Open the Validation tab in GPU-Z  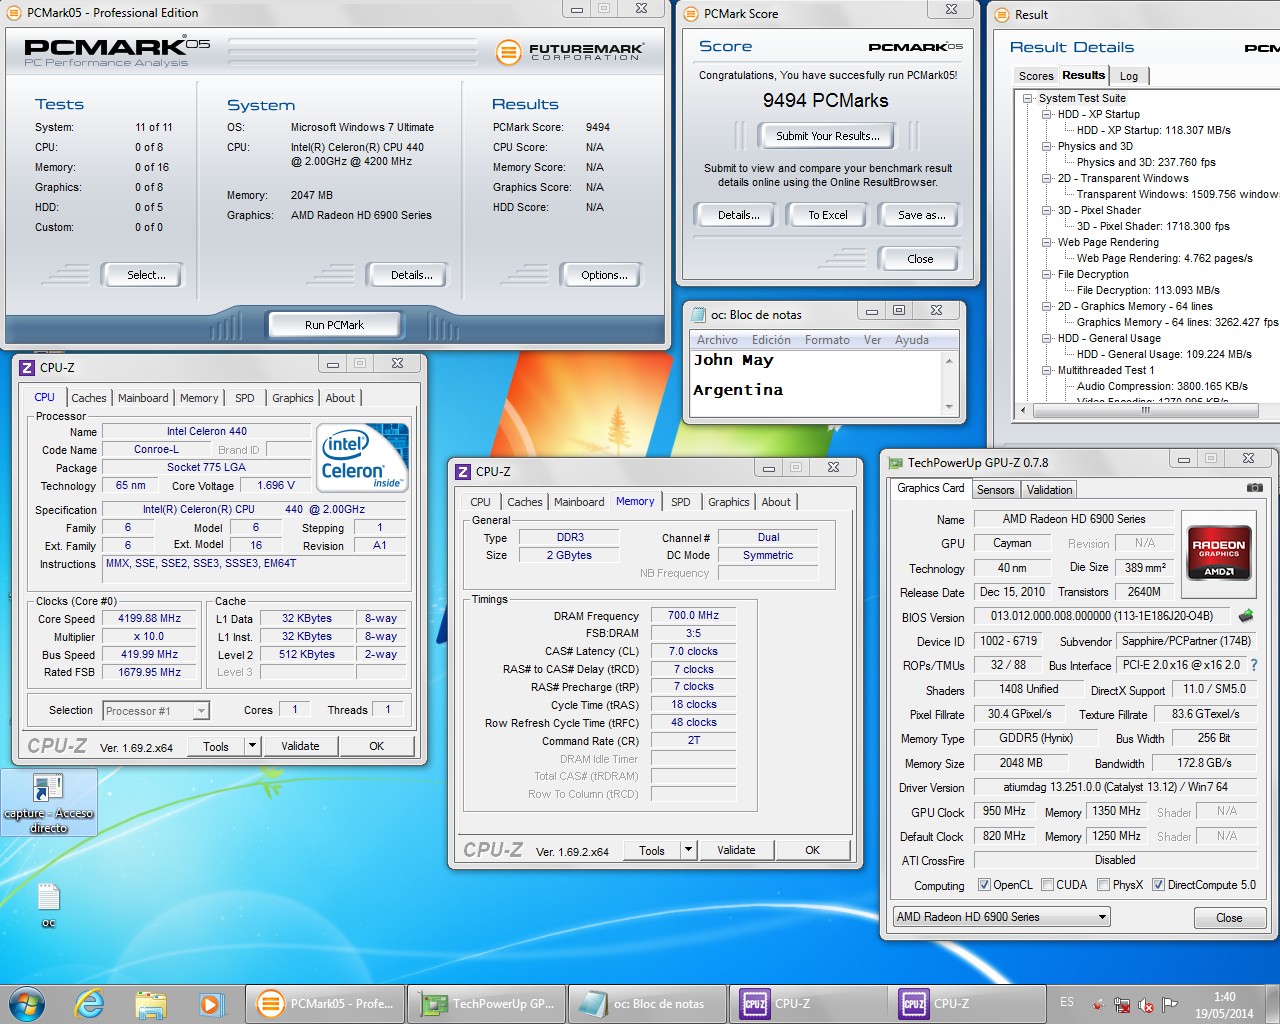[x=1049, y=490]
